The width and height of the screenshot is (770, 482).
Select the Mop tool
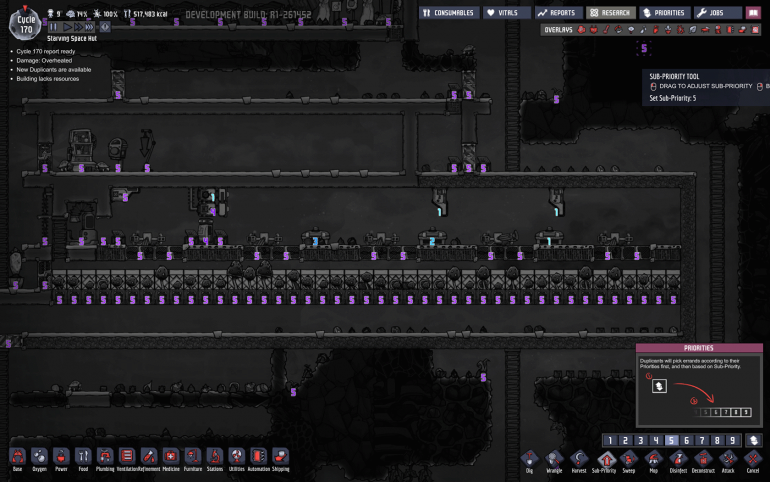point(653,458)
